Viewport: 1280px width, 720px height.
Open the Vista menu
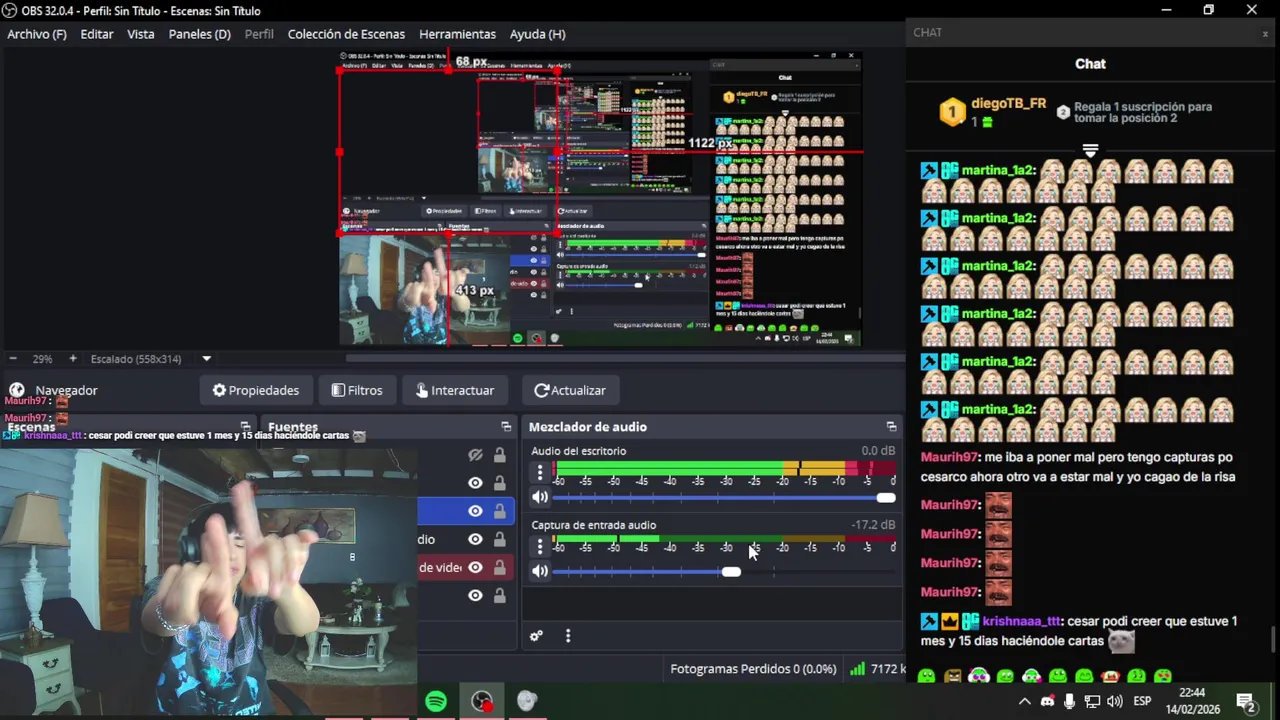[x=141, y=34]
